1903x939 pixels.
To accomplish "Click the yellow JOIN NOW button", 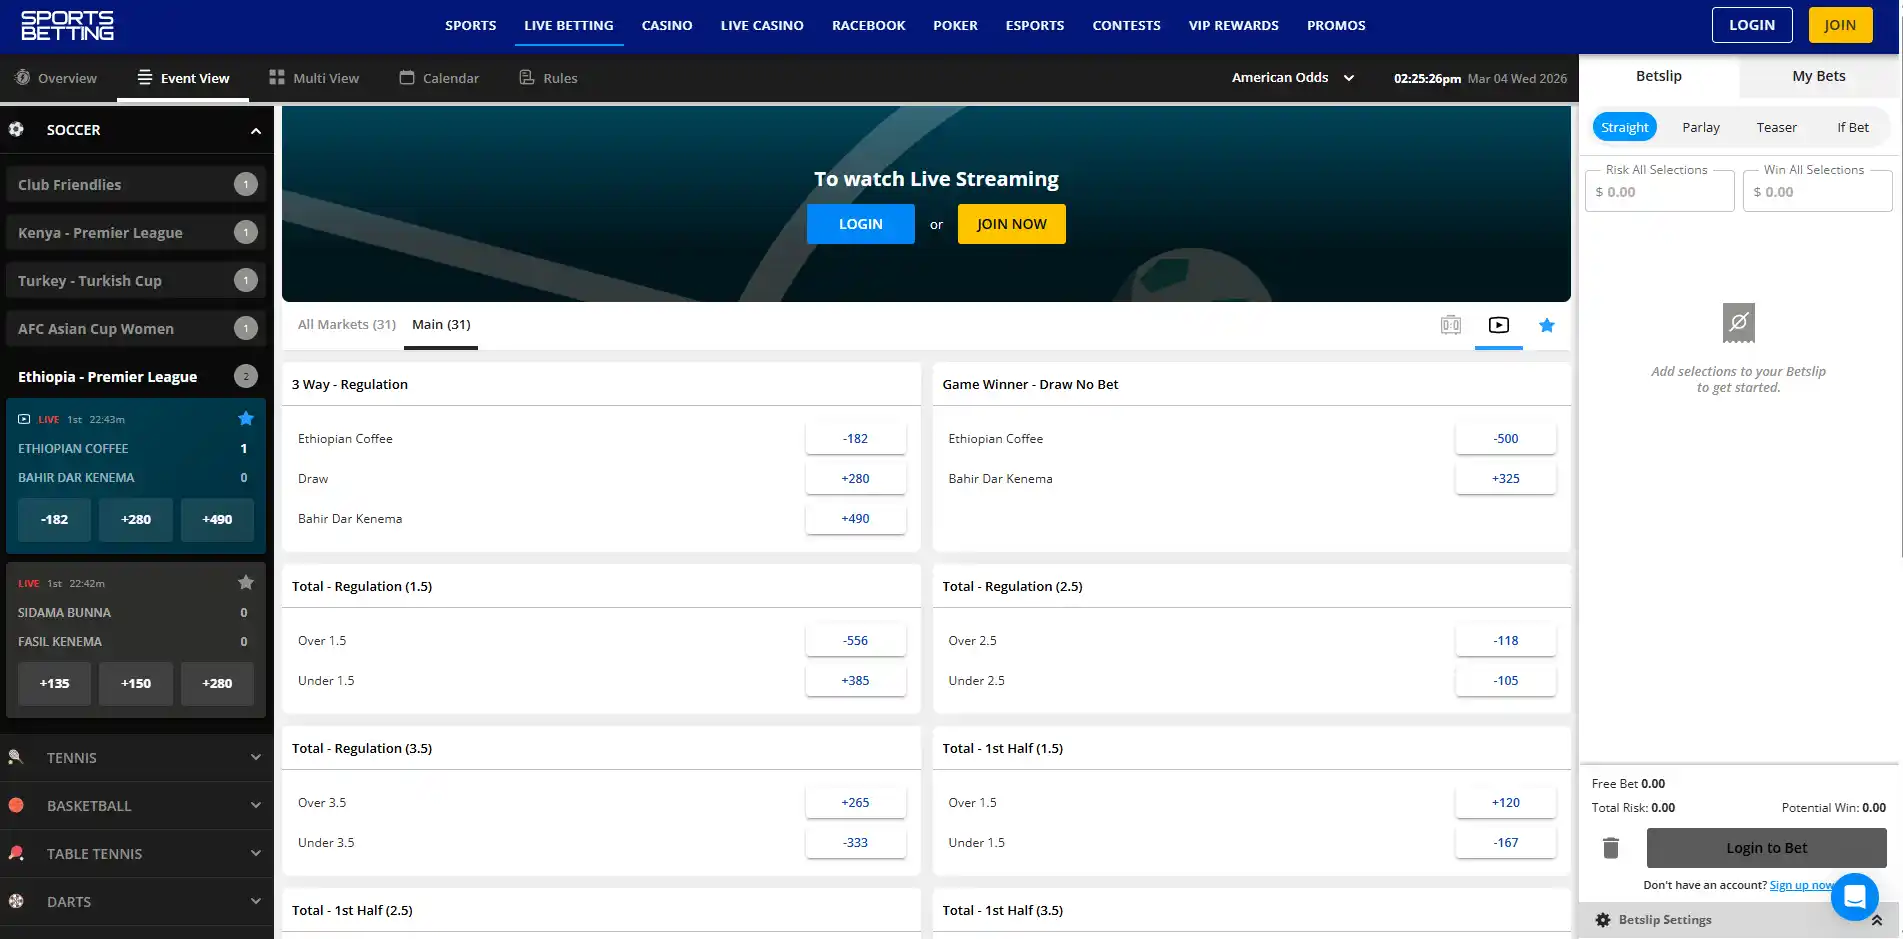I will pyautogui.click(x=1011, y=224).
